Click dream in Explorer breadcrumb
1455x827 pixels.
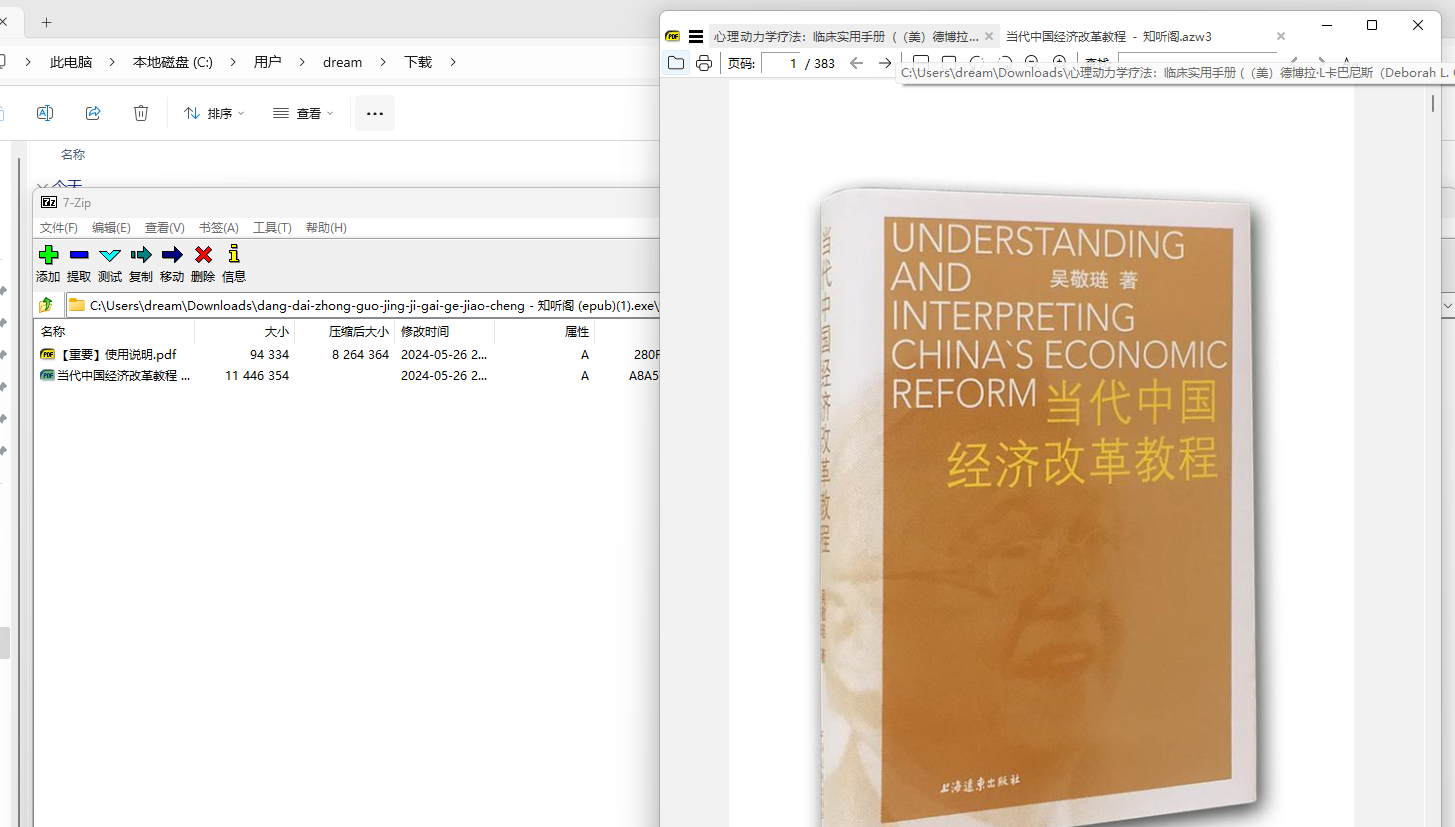pyautogui.click(x=342, y=62)
